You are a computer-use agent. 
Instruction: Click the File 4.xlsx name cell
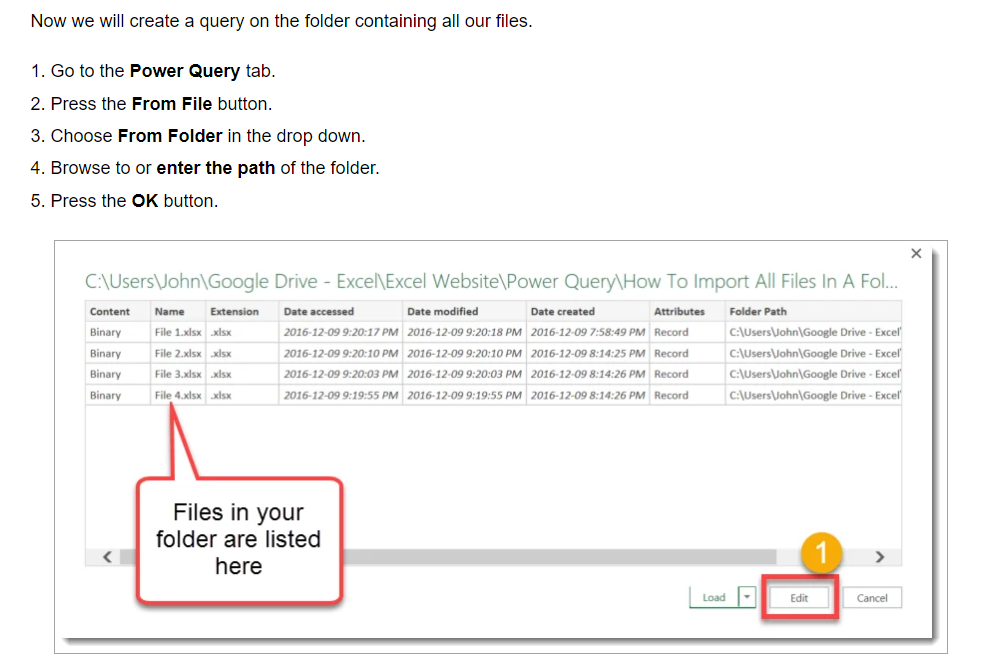178,395
